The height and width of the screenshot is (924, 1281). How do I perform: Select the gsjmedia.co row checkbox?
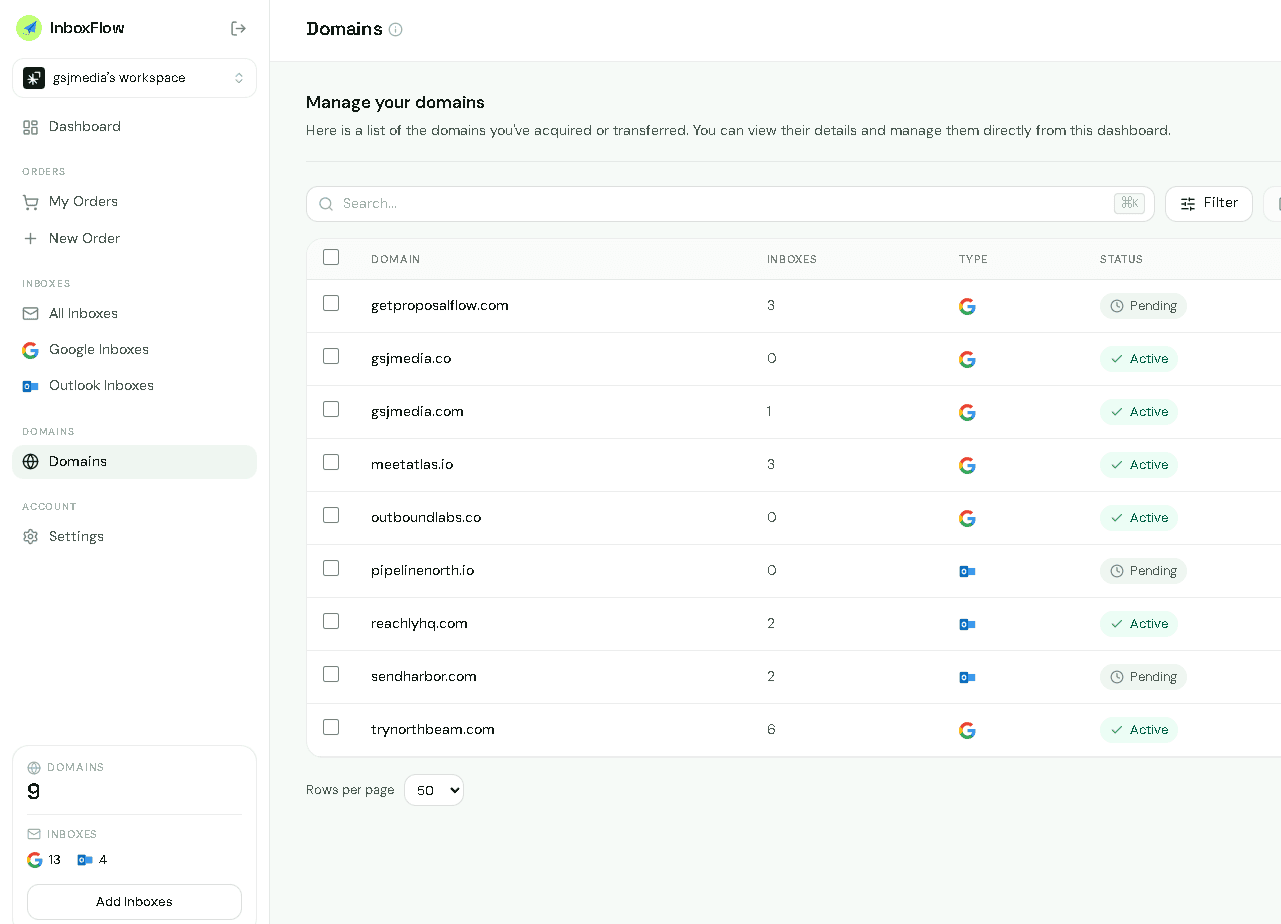tap(331, 356)
